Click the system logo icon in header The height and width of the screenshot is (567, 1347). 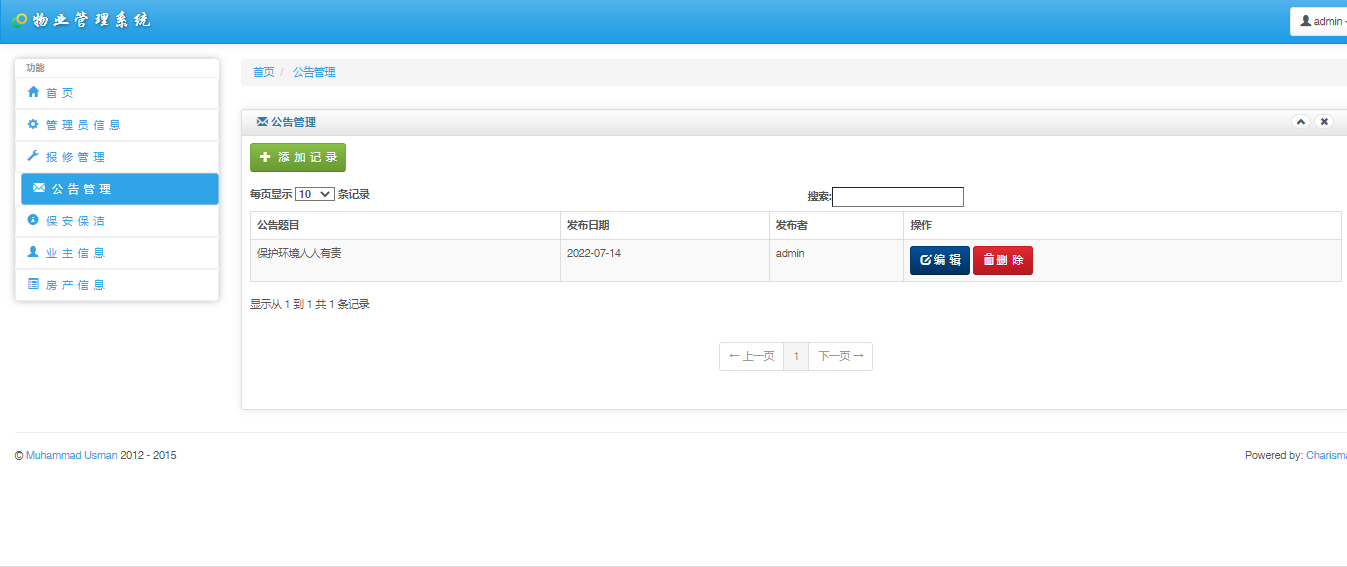(19, 21)
